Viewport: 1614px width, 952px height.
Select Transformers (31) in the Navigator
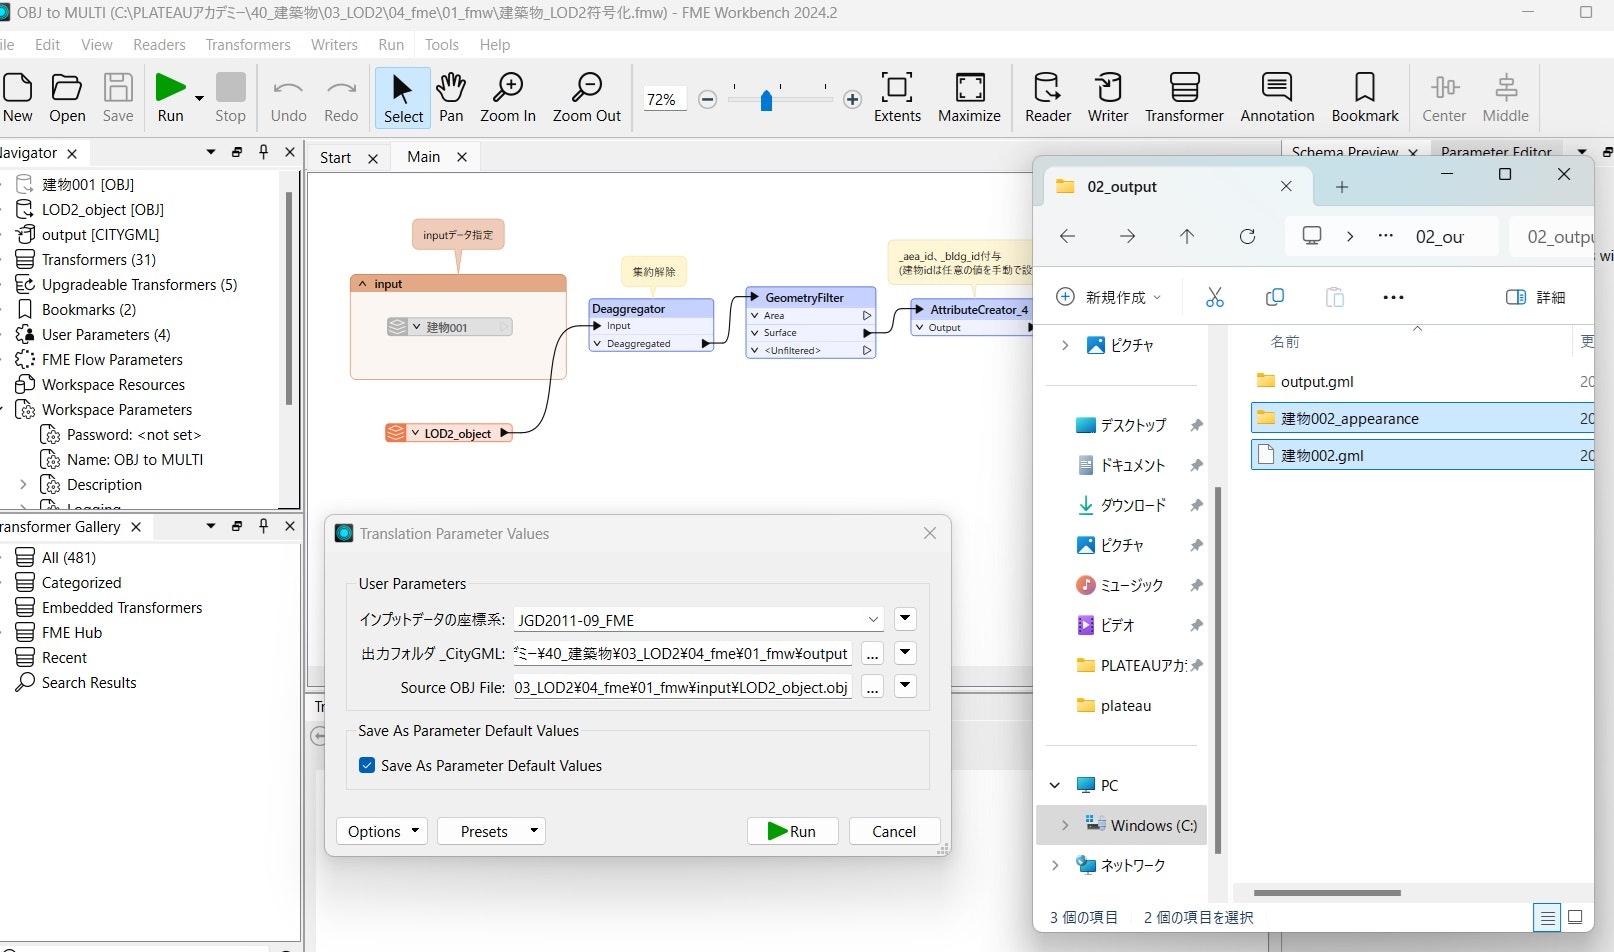(99, 259)
